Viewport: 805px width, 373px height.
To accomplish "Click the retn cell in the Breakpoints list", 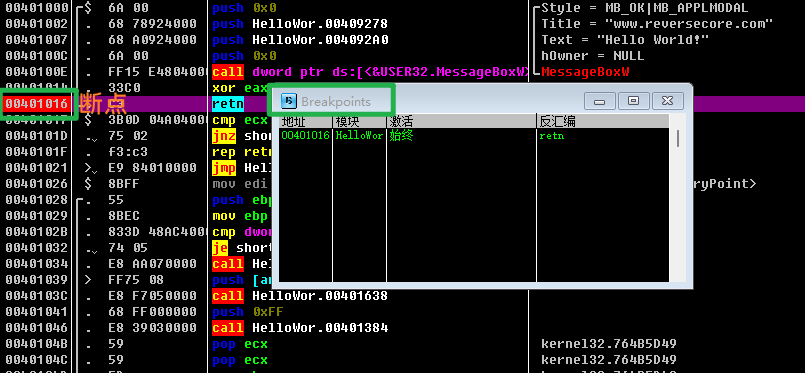I will coord(551,136).
